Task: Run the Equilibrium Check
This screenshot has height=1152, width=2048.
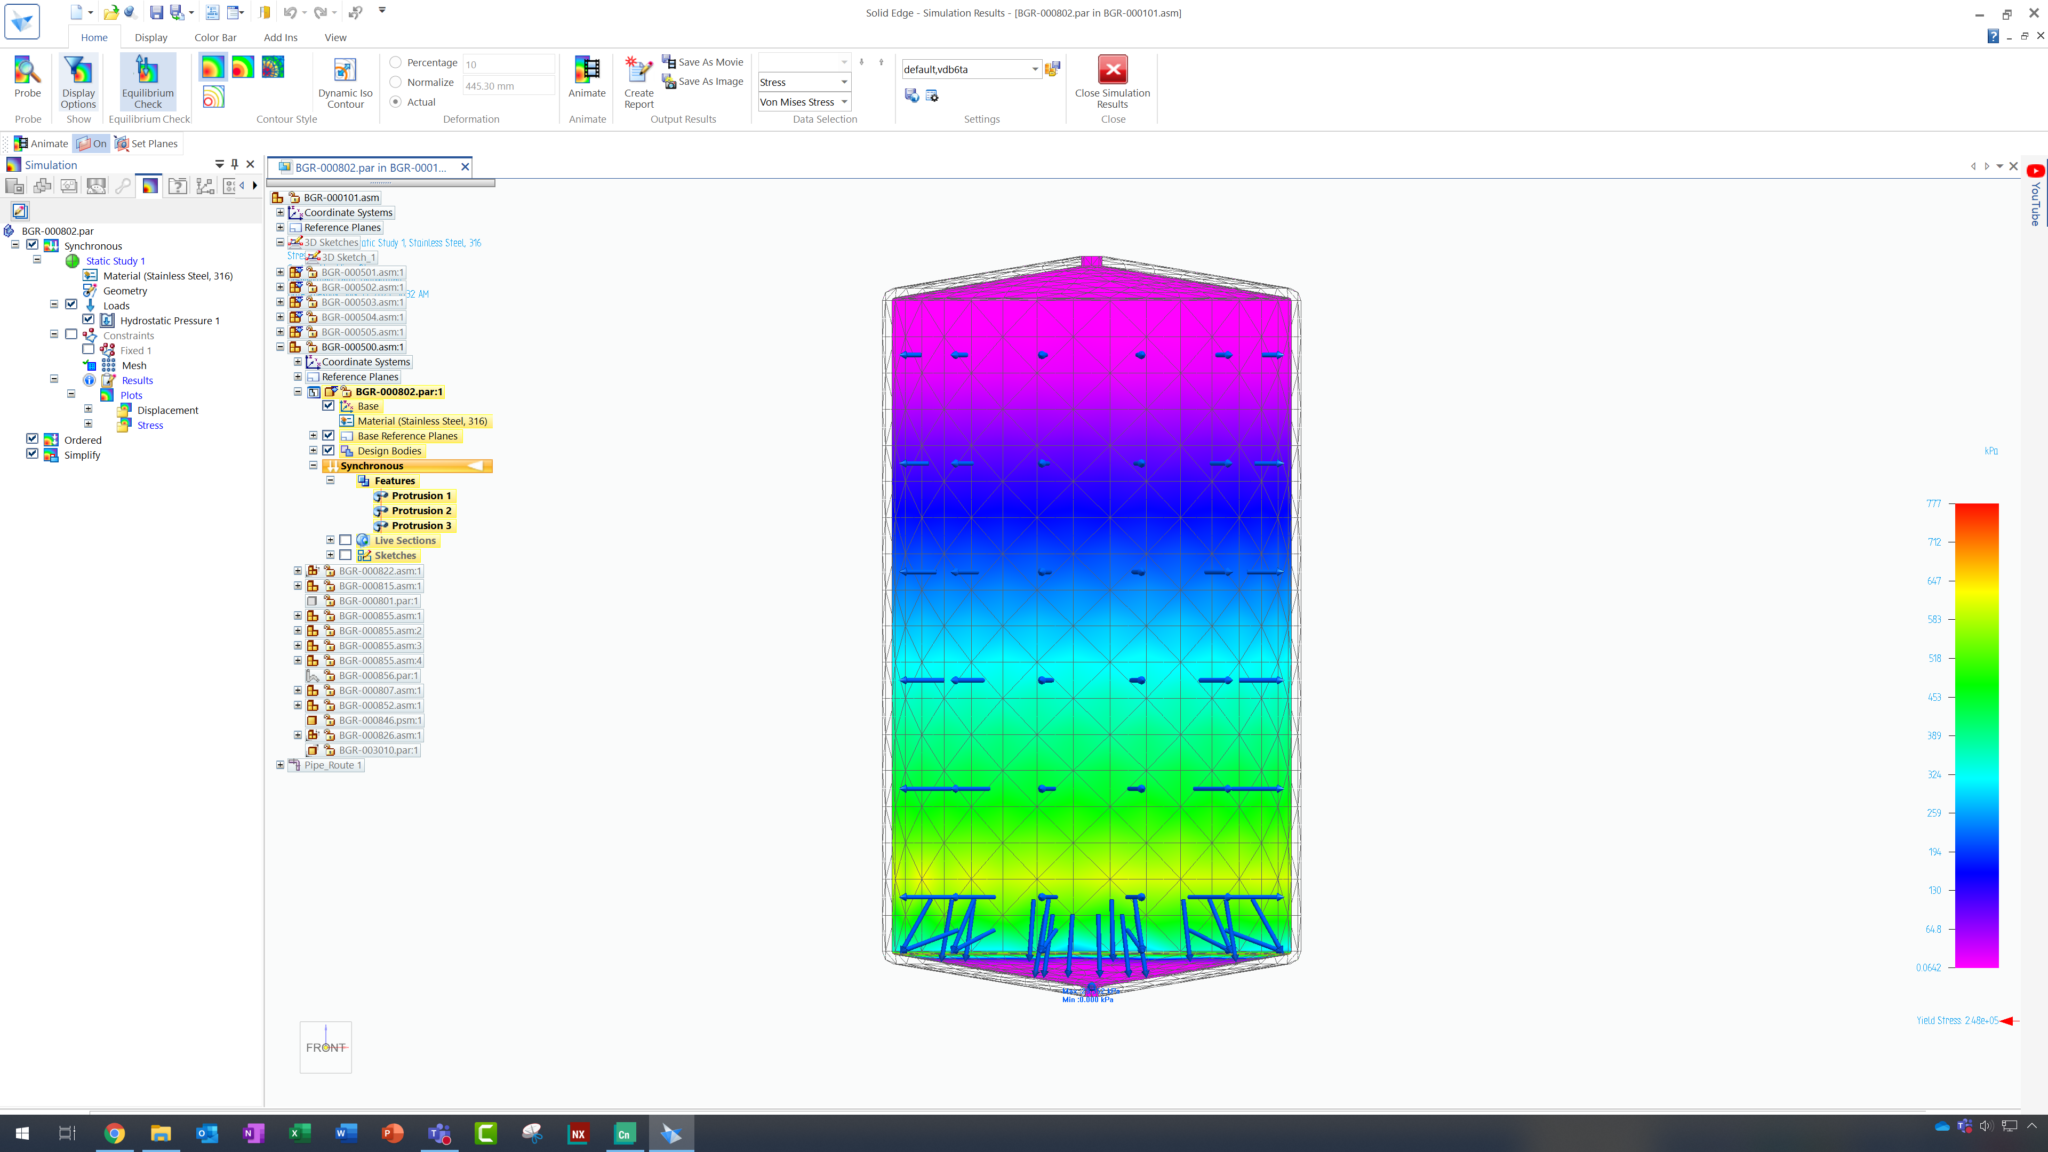Action: 147,80
